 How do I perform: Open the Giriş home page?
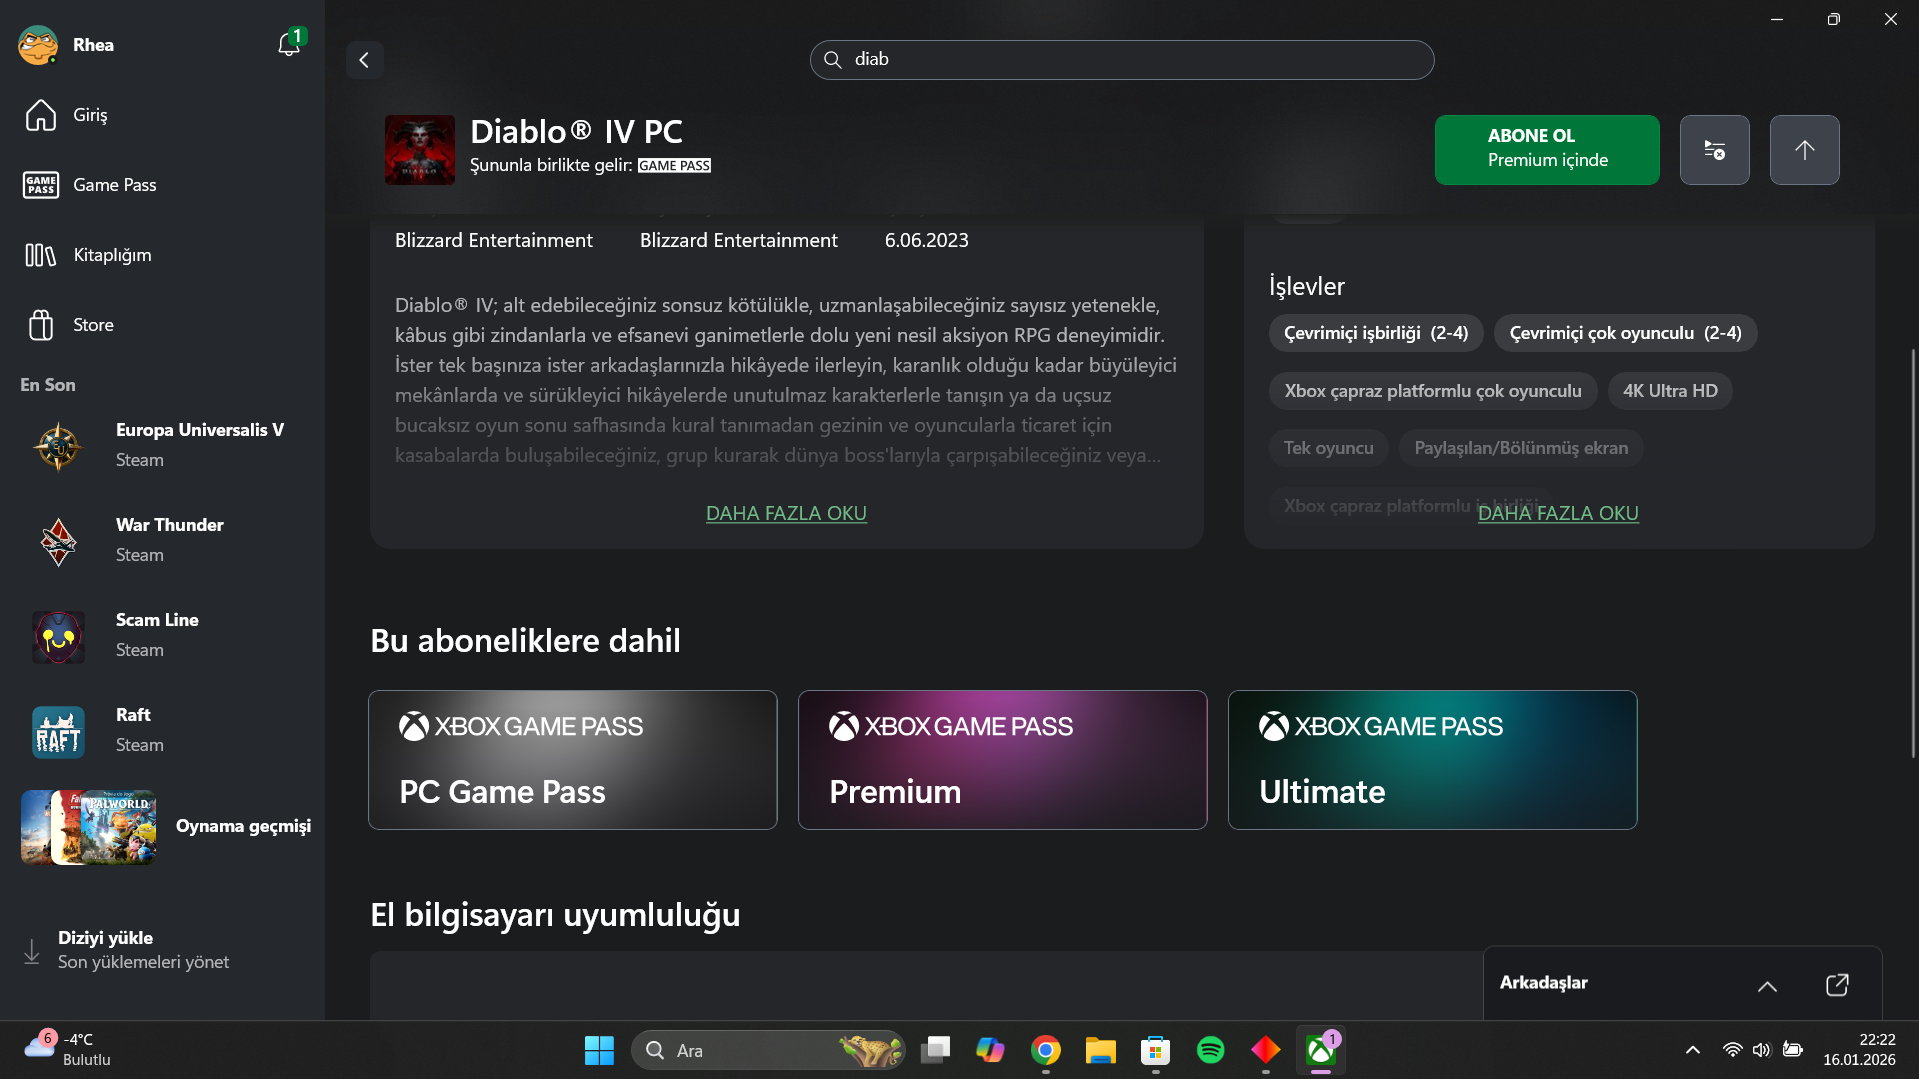[x=162, y=115]
